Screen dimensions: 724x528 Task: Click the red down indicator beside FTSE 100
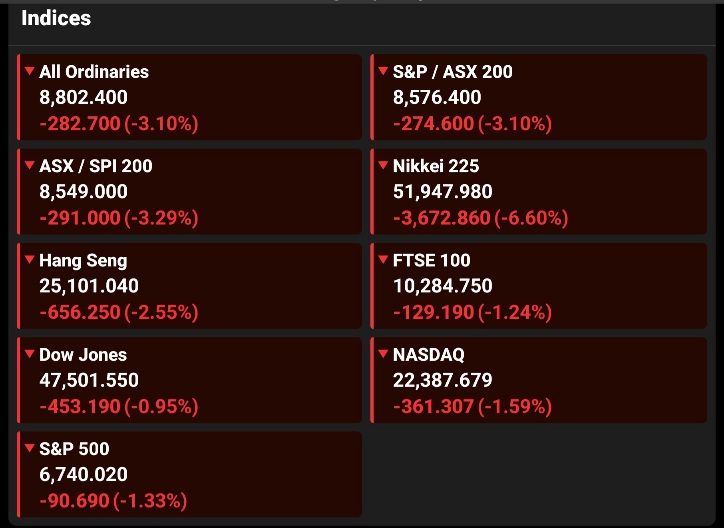[383, 260]
